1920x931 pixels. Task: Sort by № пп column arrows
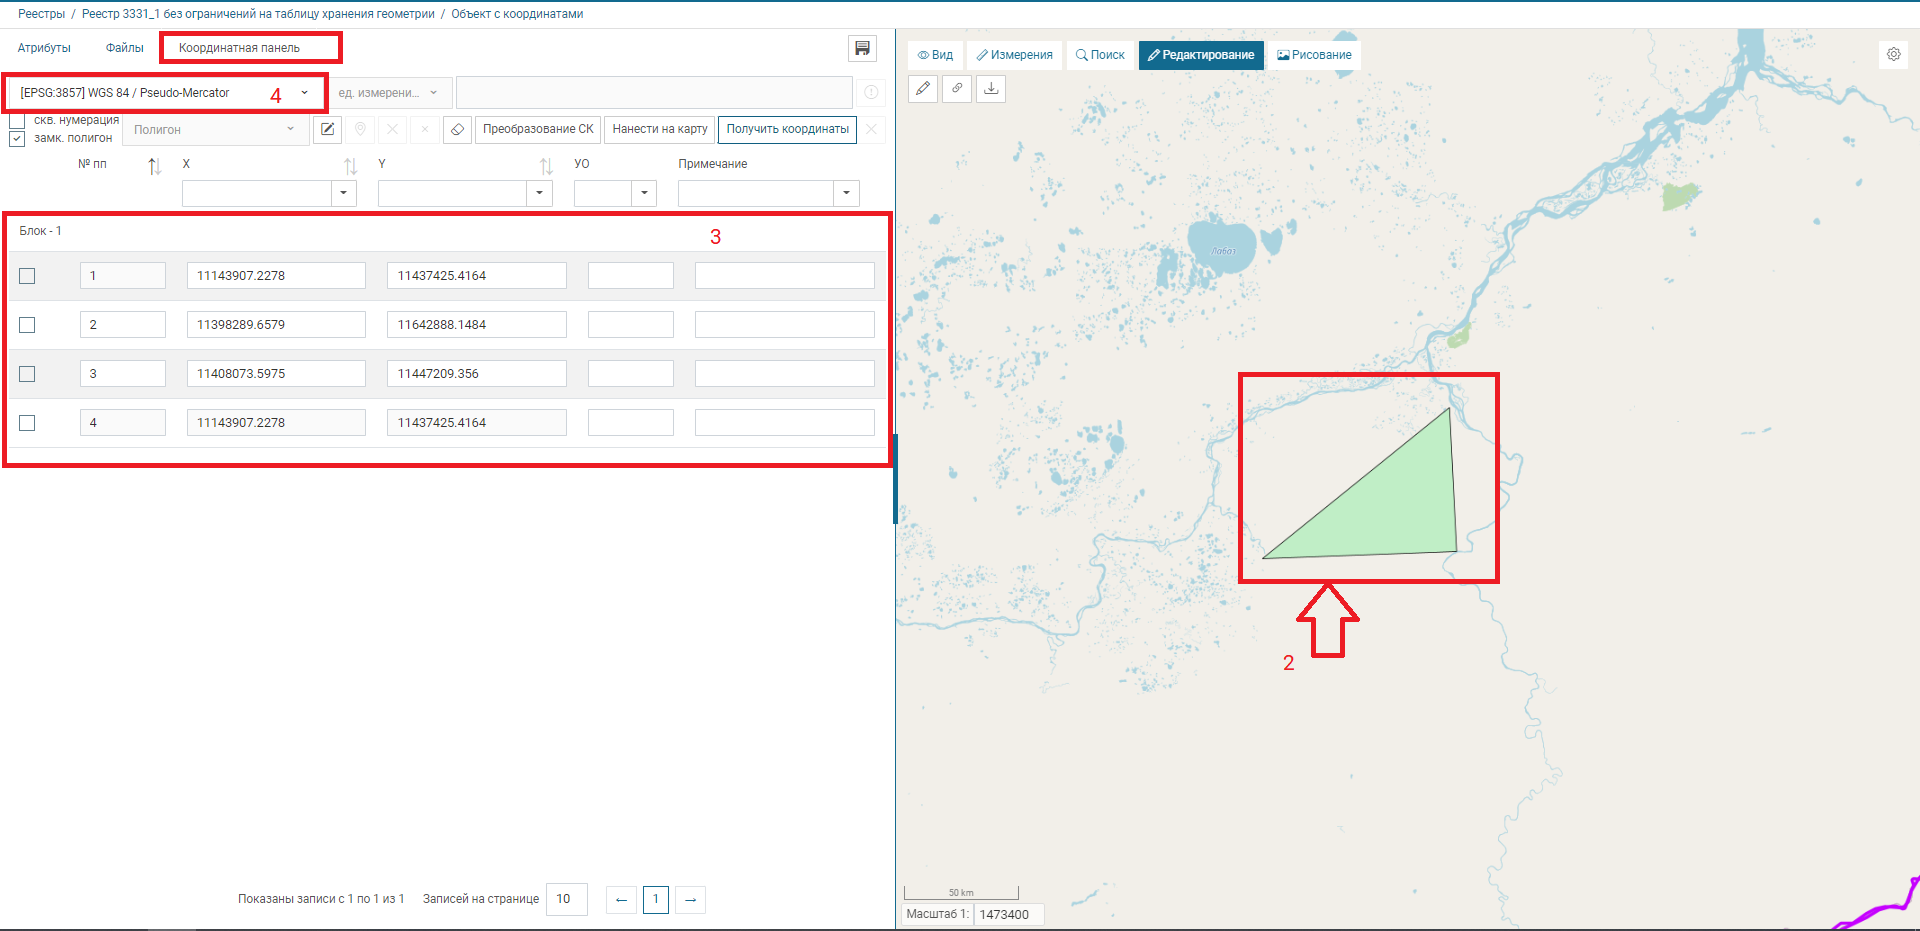point(154,166)
